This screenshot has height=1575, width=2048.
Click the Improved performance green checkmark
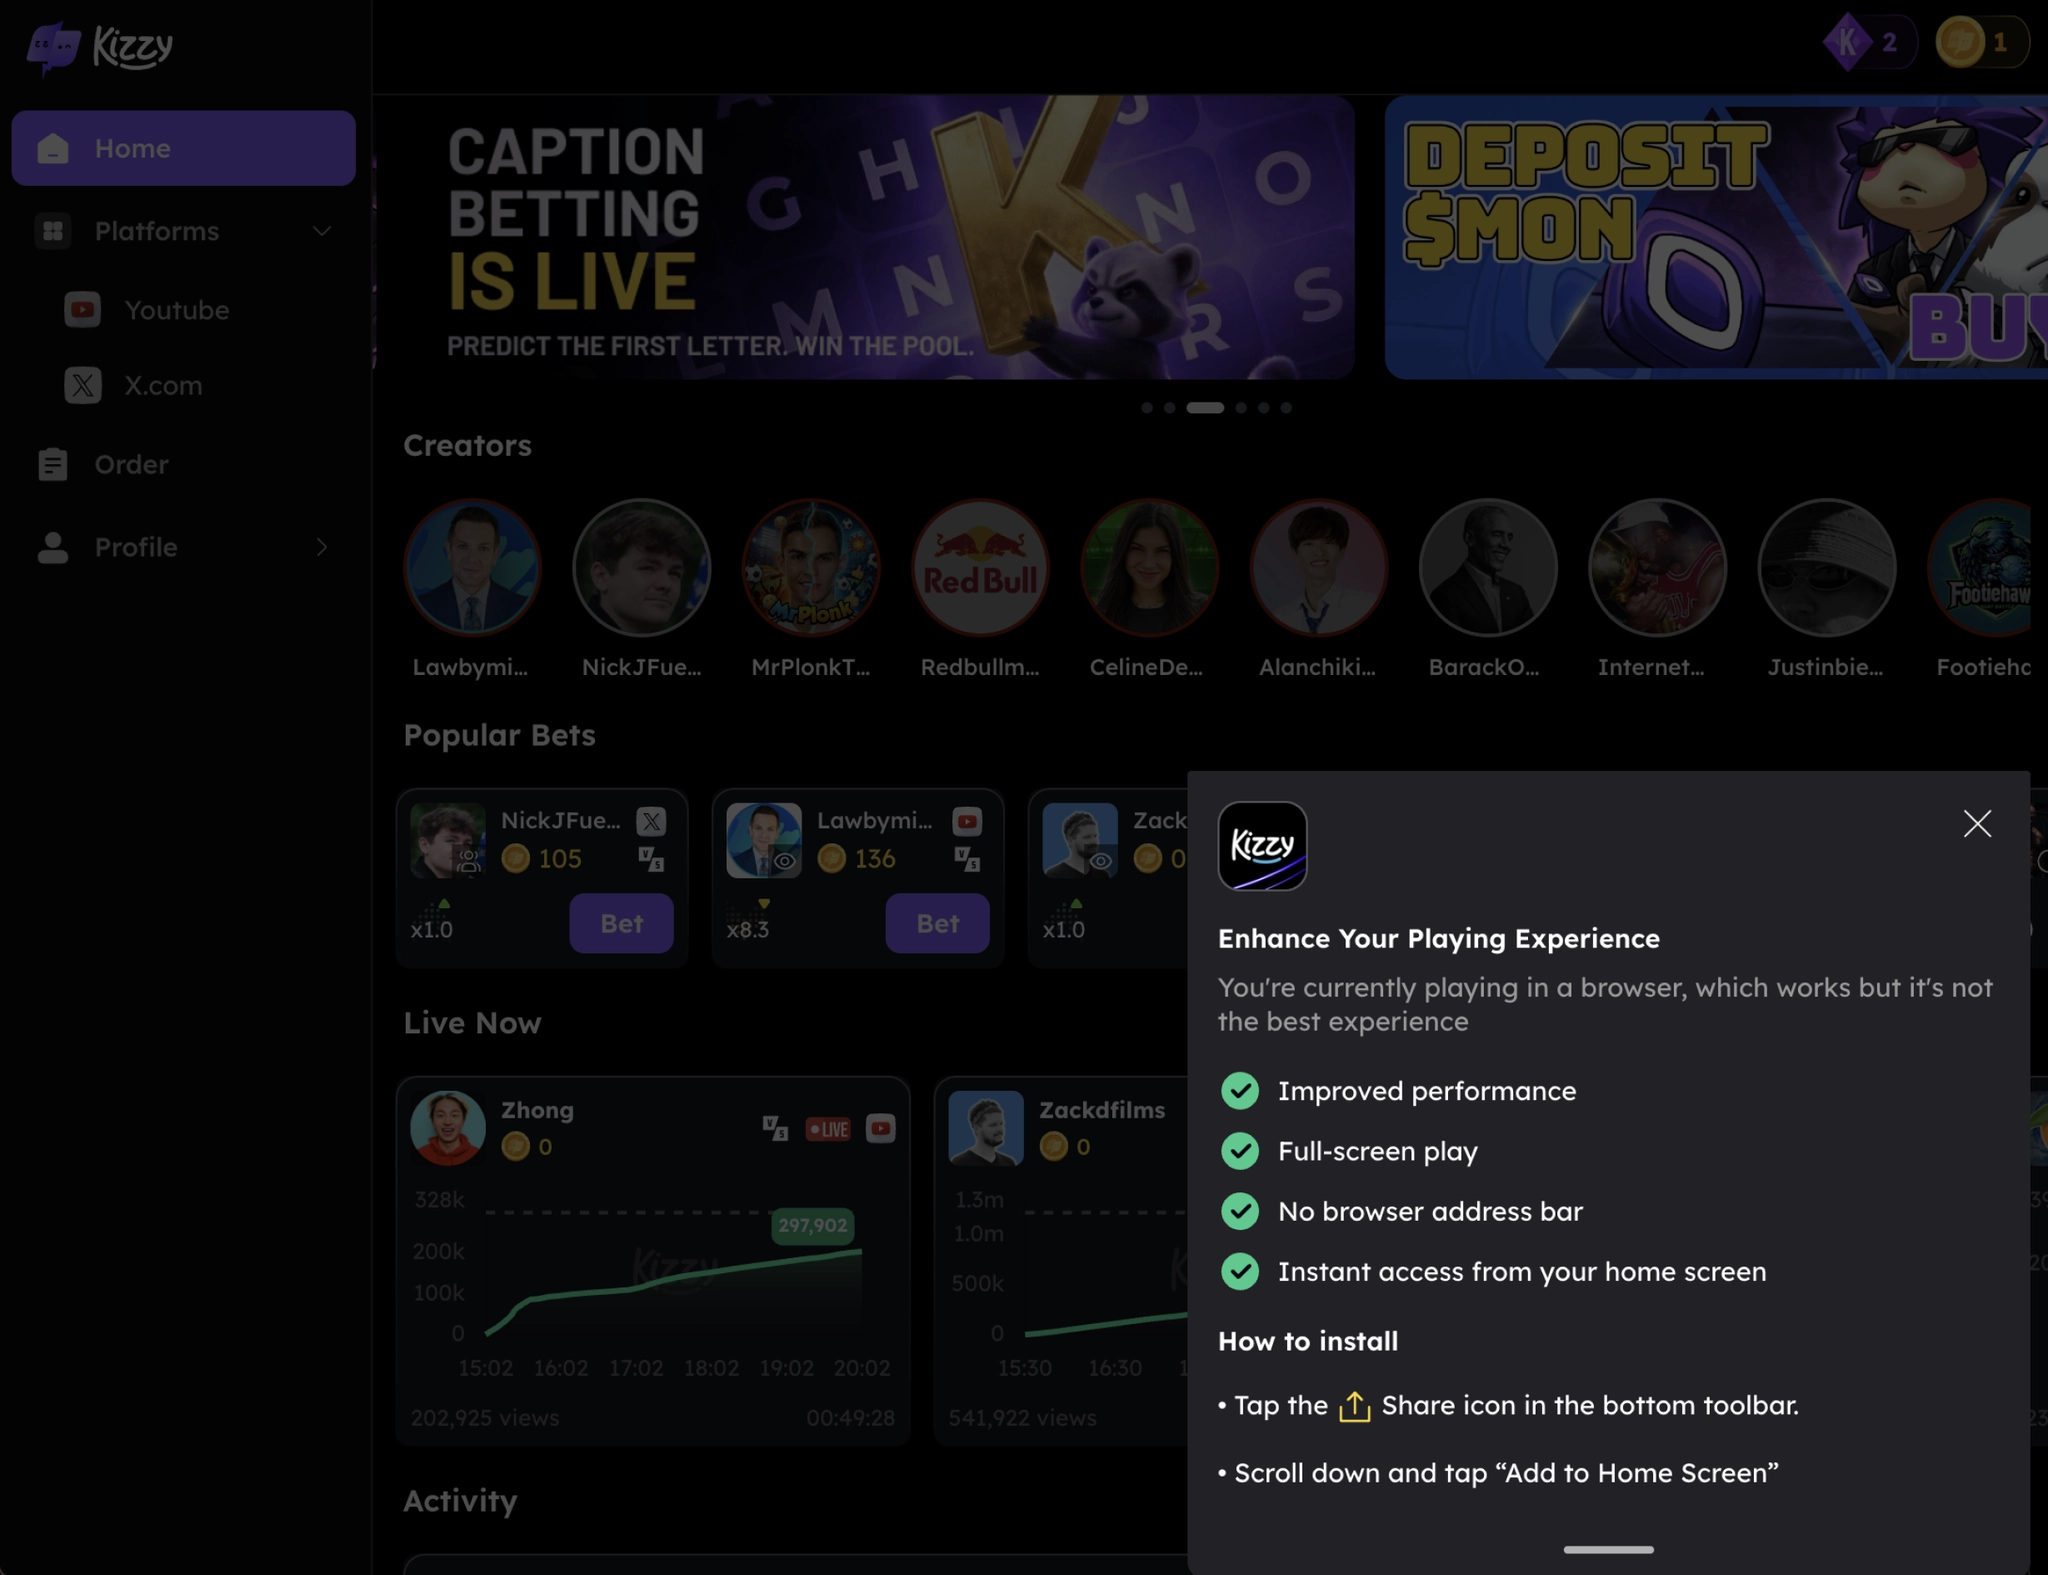pyautogui.click(x=1240, y=1091)
